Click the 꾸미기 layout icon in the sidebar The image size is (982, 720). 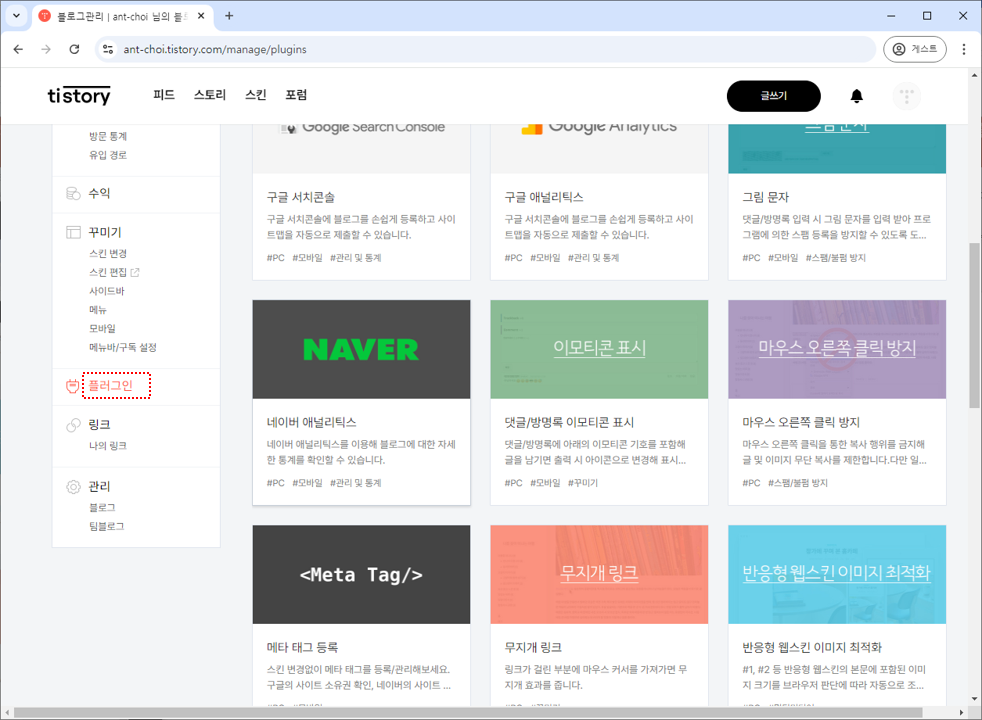[73, 232]
